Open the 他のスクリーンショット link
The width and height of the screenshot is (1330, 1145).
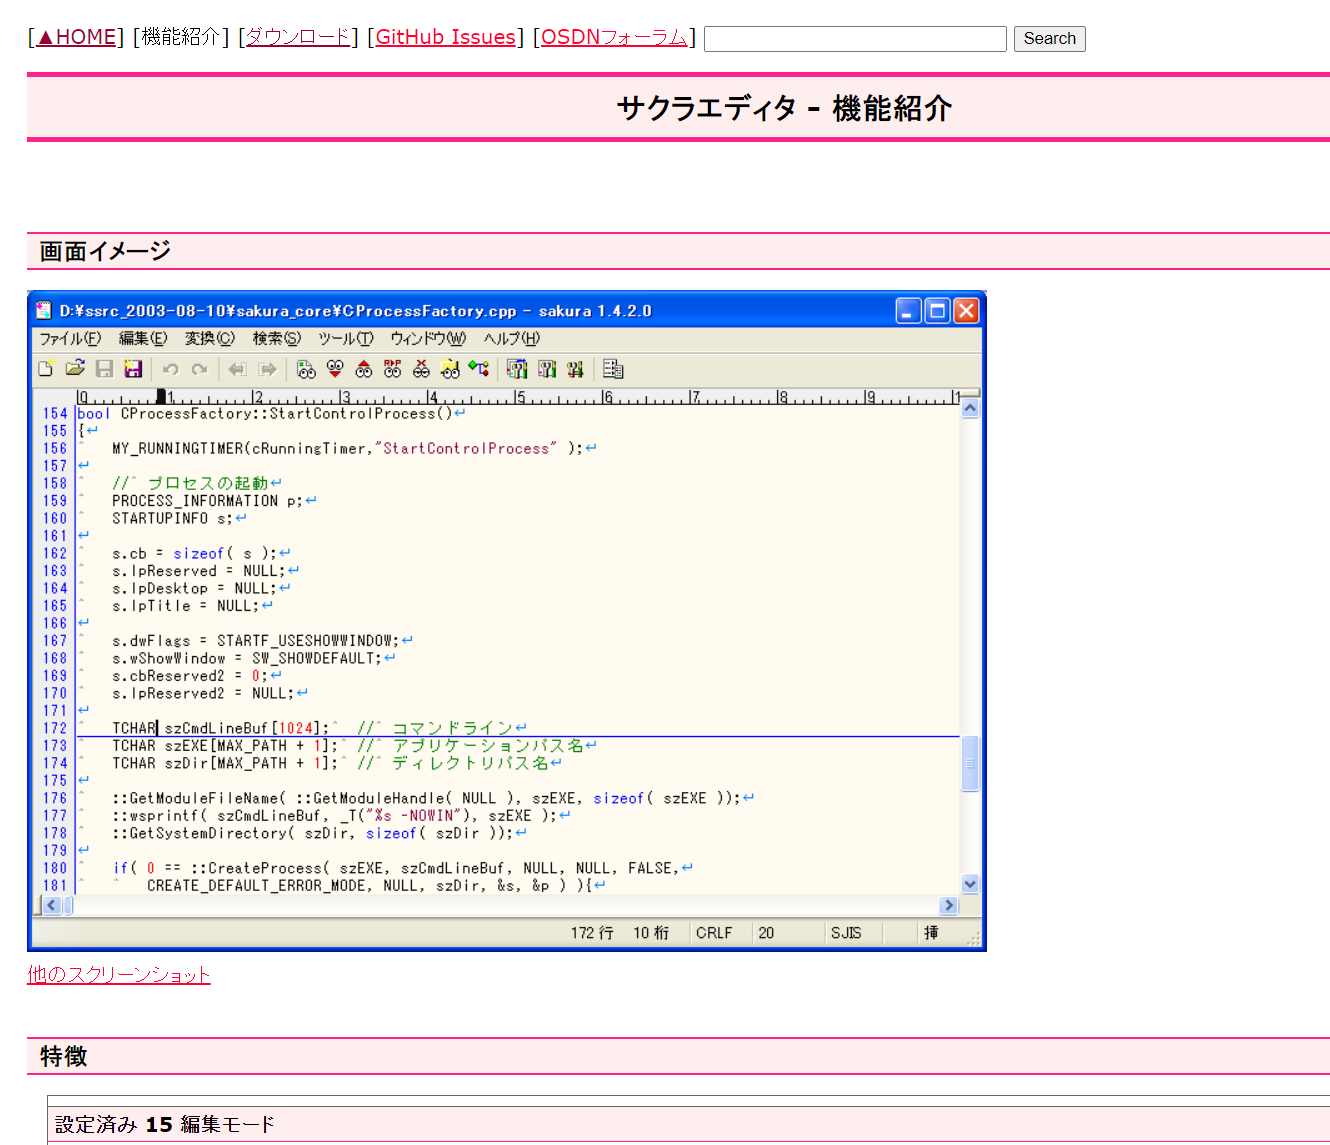tap(119, 974)
